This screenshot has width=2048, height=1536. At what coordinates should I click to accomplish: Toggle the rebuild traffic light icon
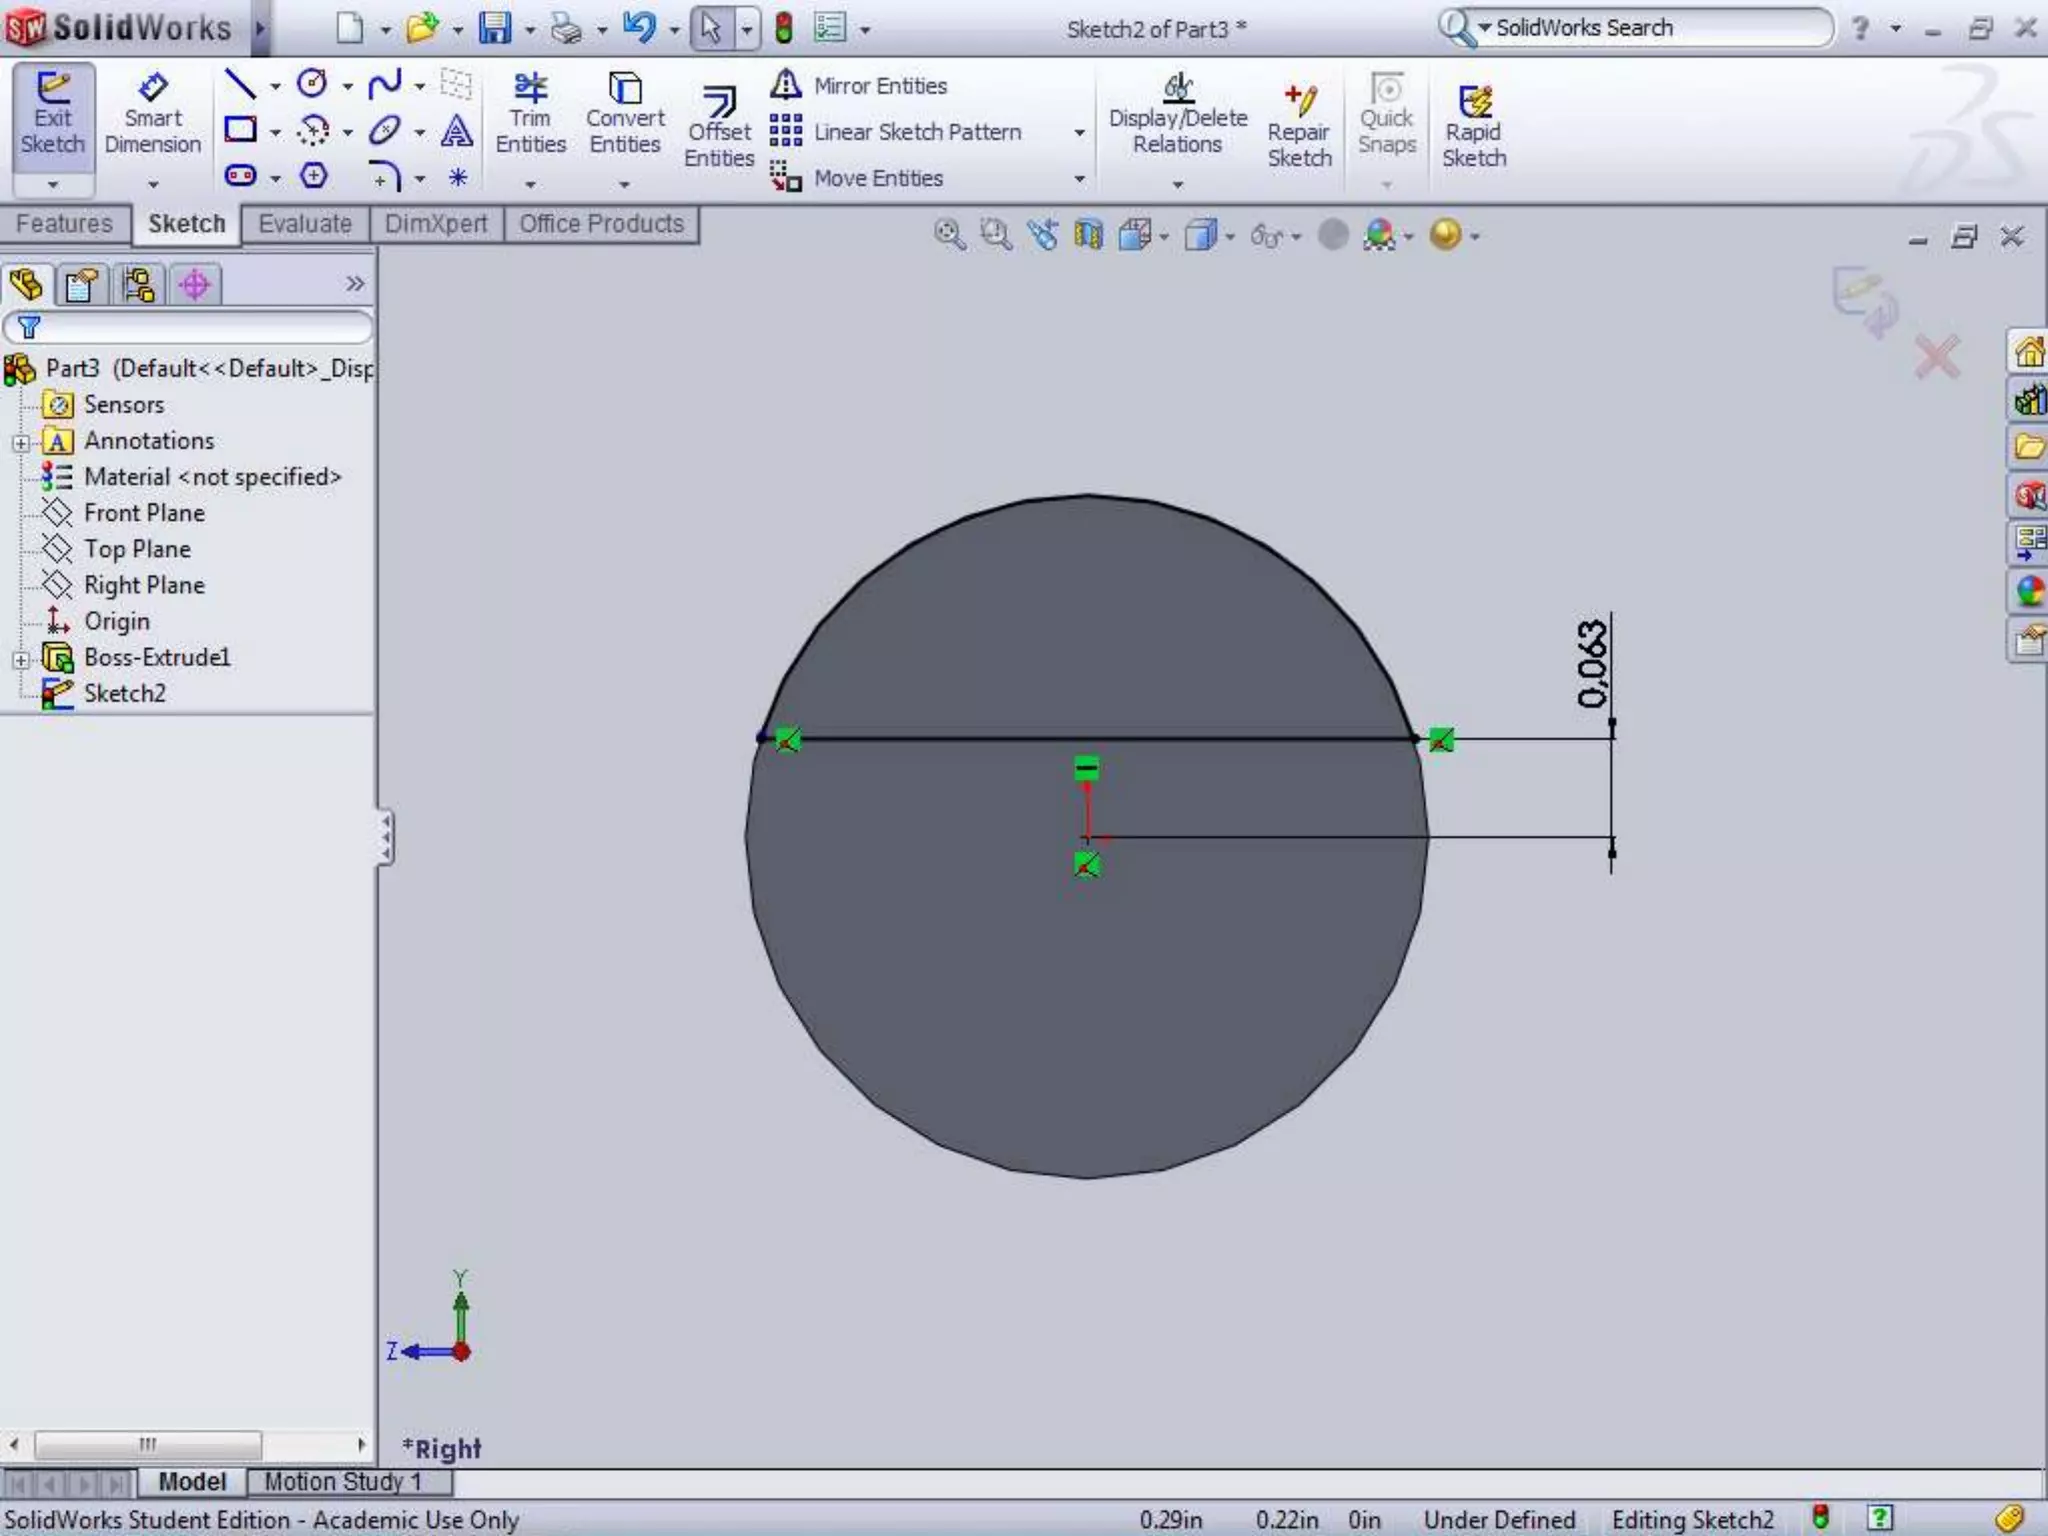click(x=784, y=29)
